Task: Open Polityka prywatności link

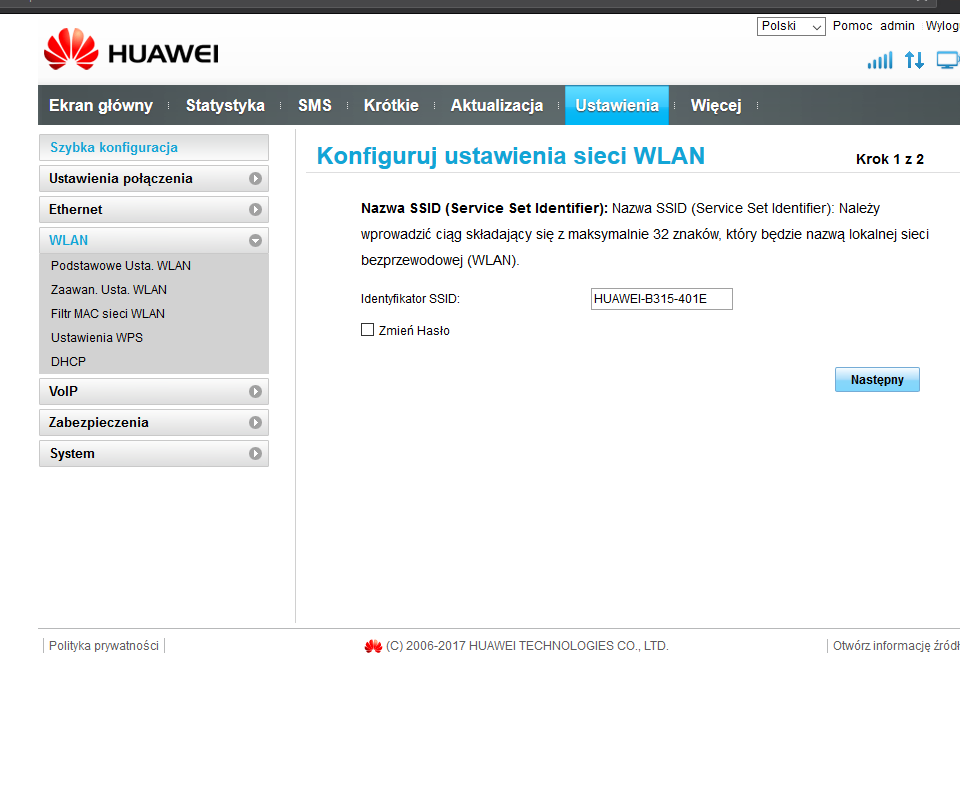Action: point(103,646)
